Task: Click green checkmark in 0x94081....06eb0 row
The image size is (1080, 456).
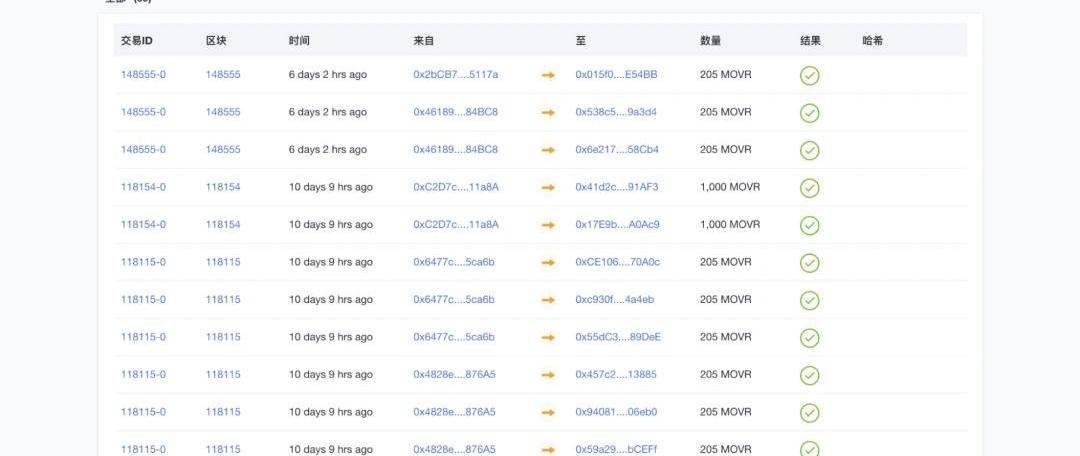Action: [809, 412]
